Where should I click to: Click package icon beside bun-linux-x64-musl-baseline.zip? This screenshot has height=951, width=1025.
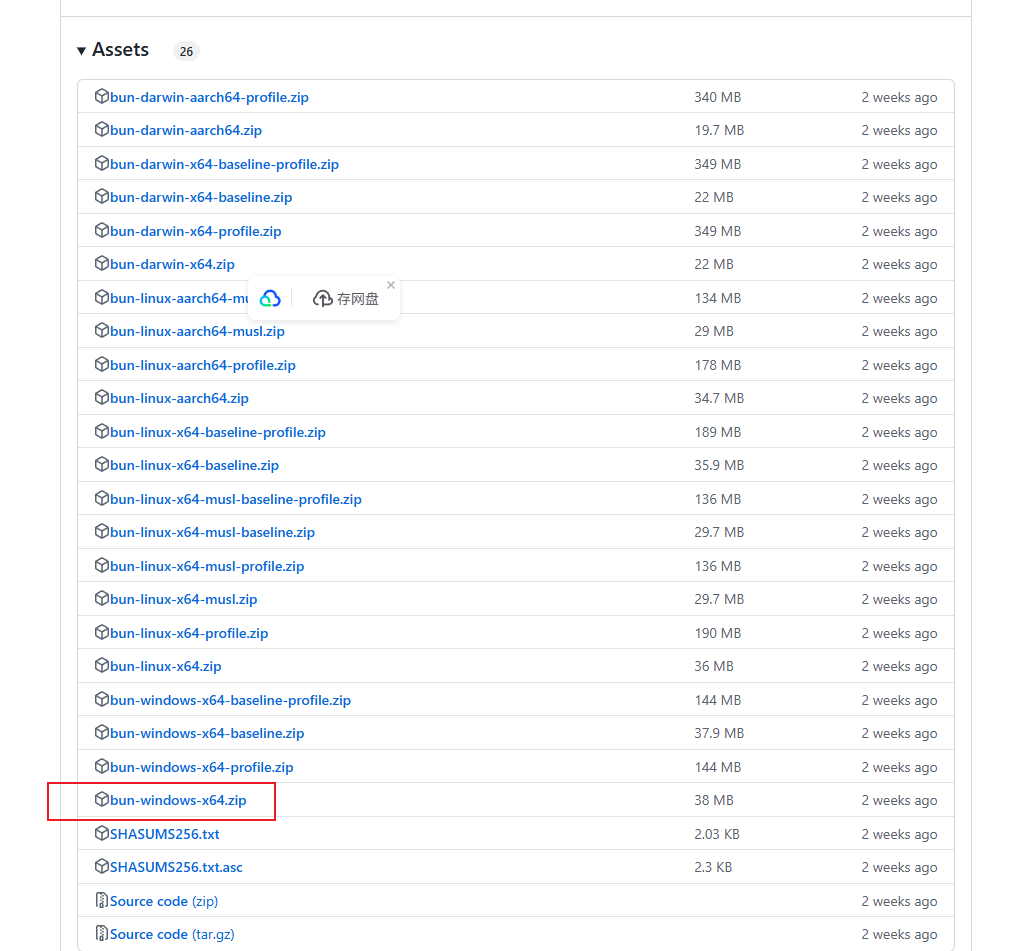pyautogui.click(x=101, y=531)
